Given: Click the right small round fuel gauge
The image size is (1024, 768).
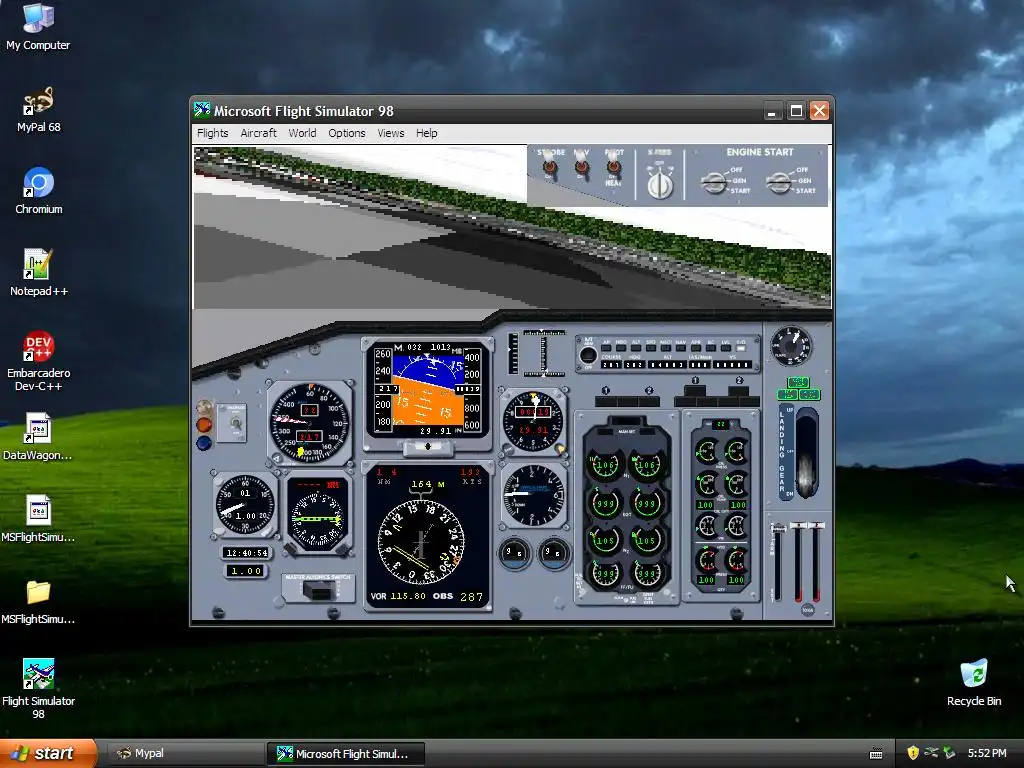Looking at the screenshot, I should pyautogui.click(x=554, y=552).
